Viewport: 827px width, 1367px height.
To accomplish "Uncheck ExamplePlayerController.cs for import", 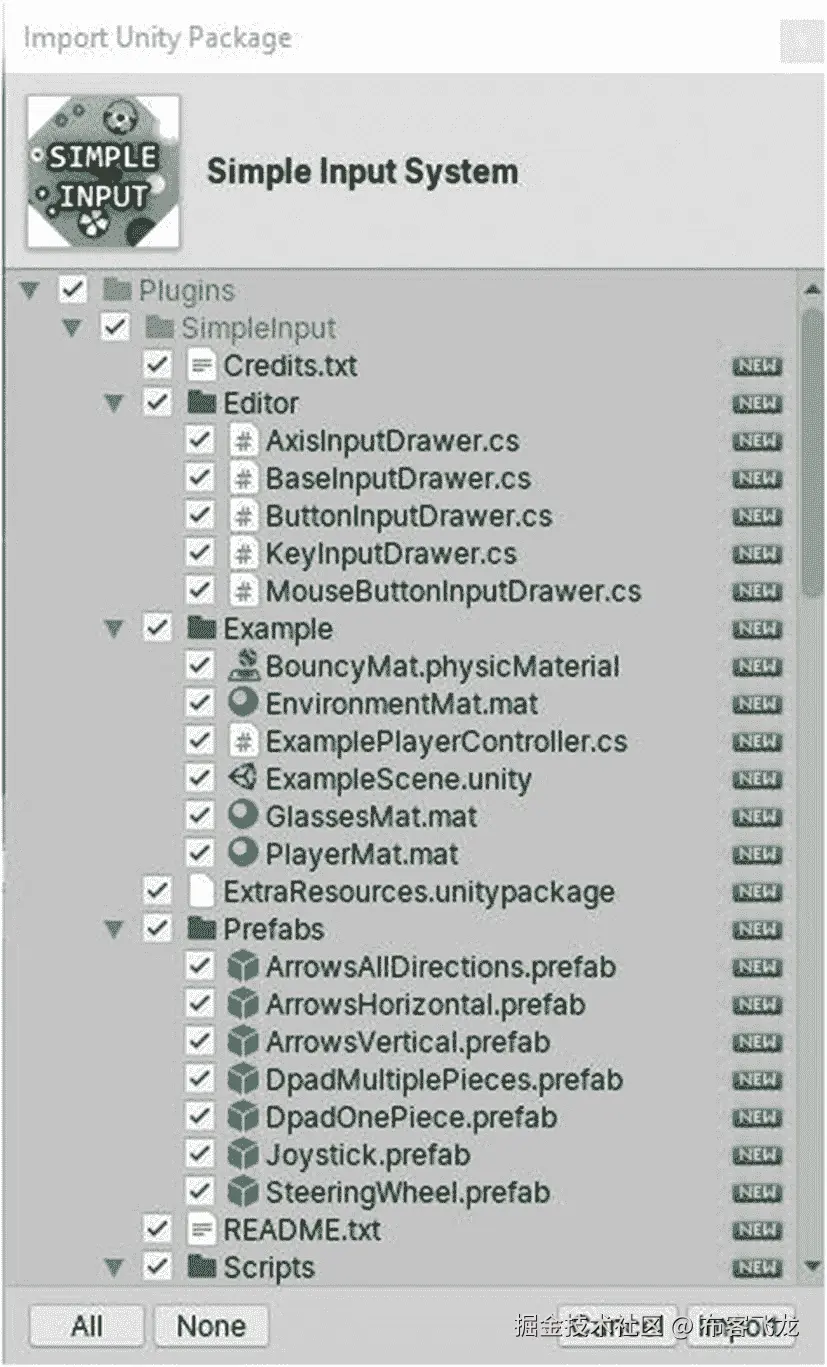I will (200, 741).
